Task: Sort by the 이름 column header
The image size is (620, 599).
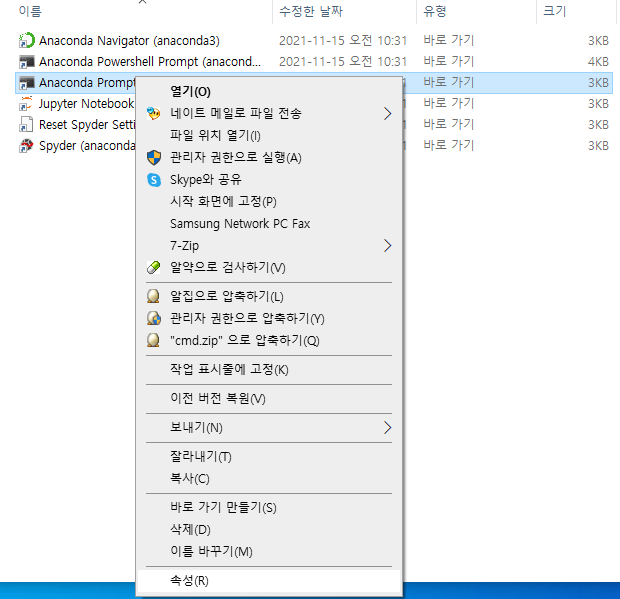Action: (x=30, y=11)
